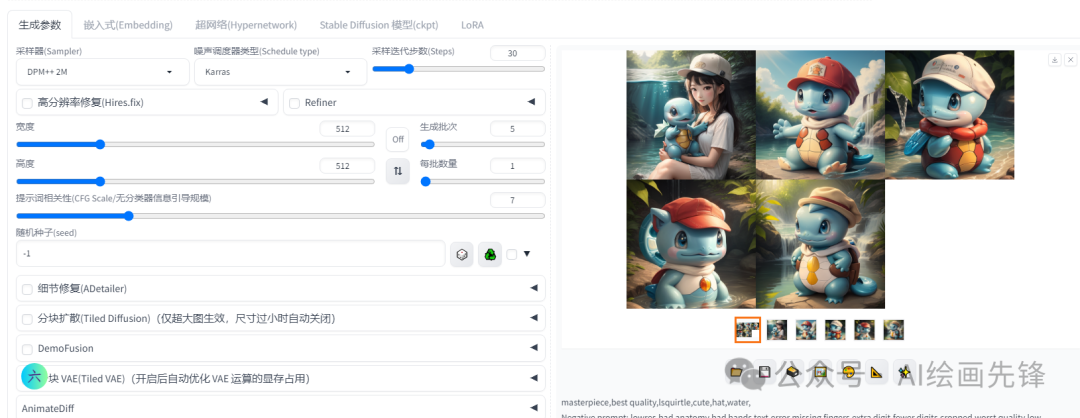
Task: Select the fourth thumbnail in the gallery strip
Action: coord(835,330)
